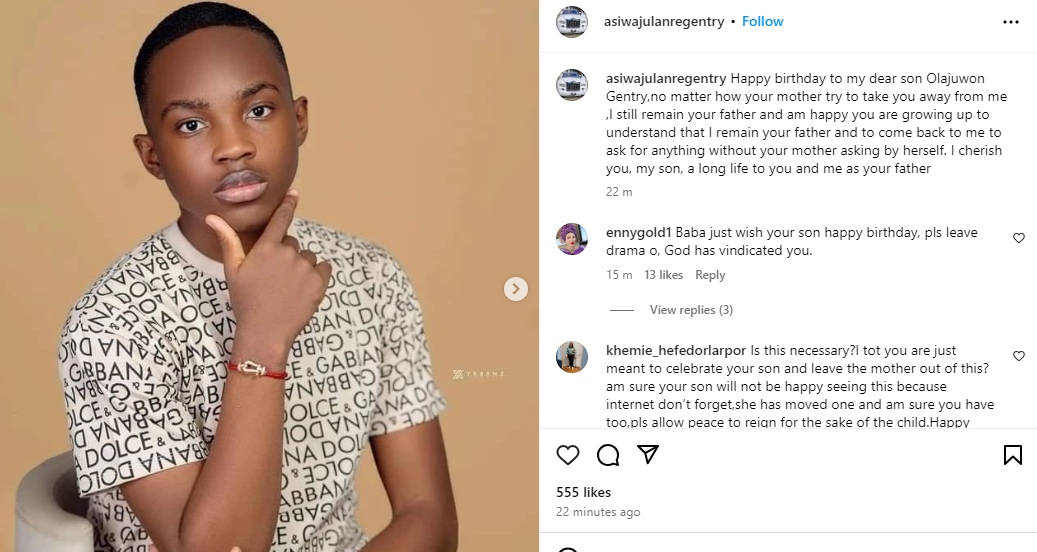
Task: Open asiwajulanregentry profile picture in the header
Action: coord(572,22)
